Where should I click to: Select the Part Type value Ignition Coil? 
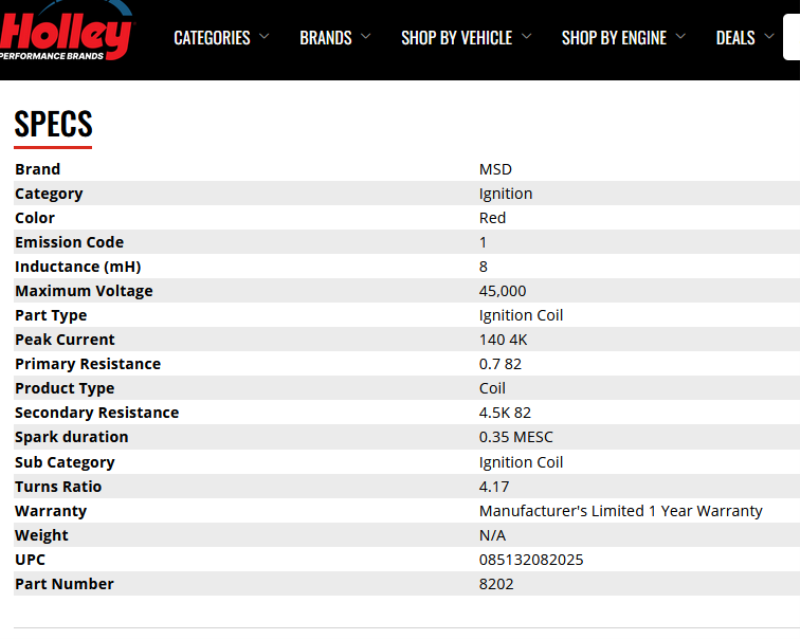pyautogui.click(x=521, y=315)
